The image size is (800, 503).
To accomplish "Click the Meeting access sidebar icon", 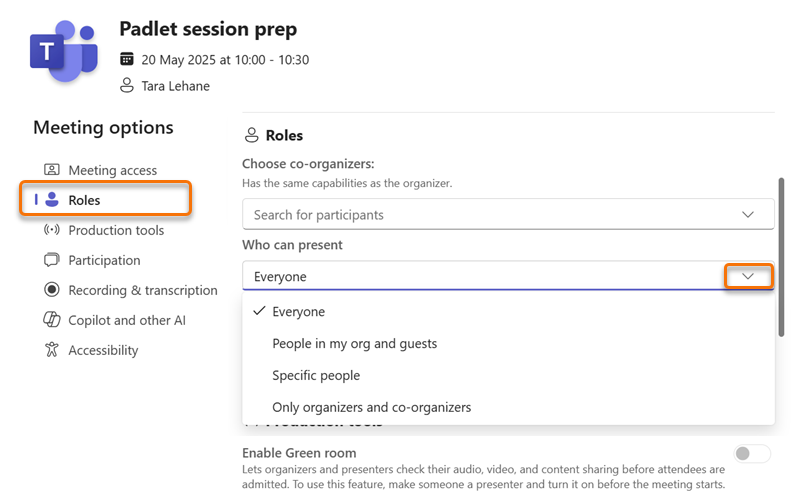I will [x=52, y=169].
